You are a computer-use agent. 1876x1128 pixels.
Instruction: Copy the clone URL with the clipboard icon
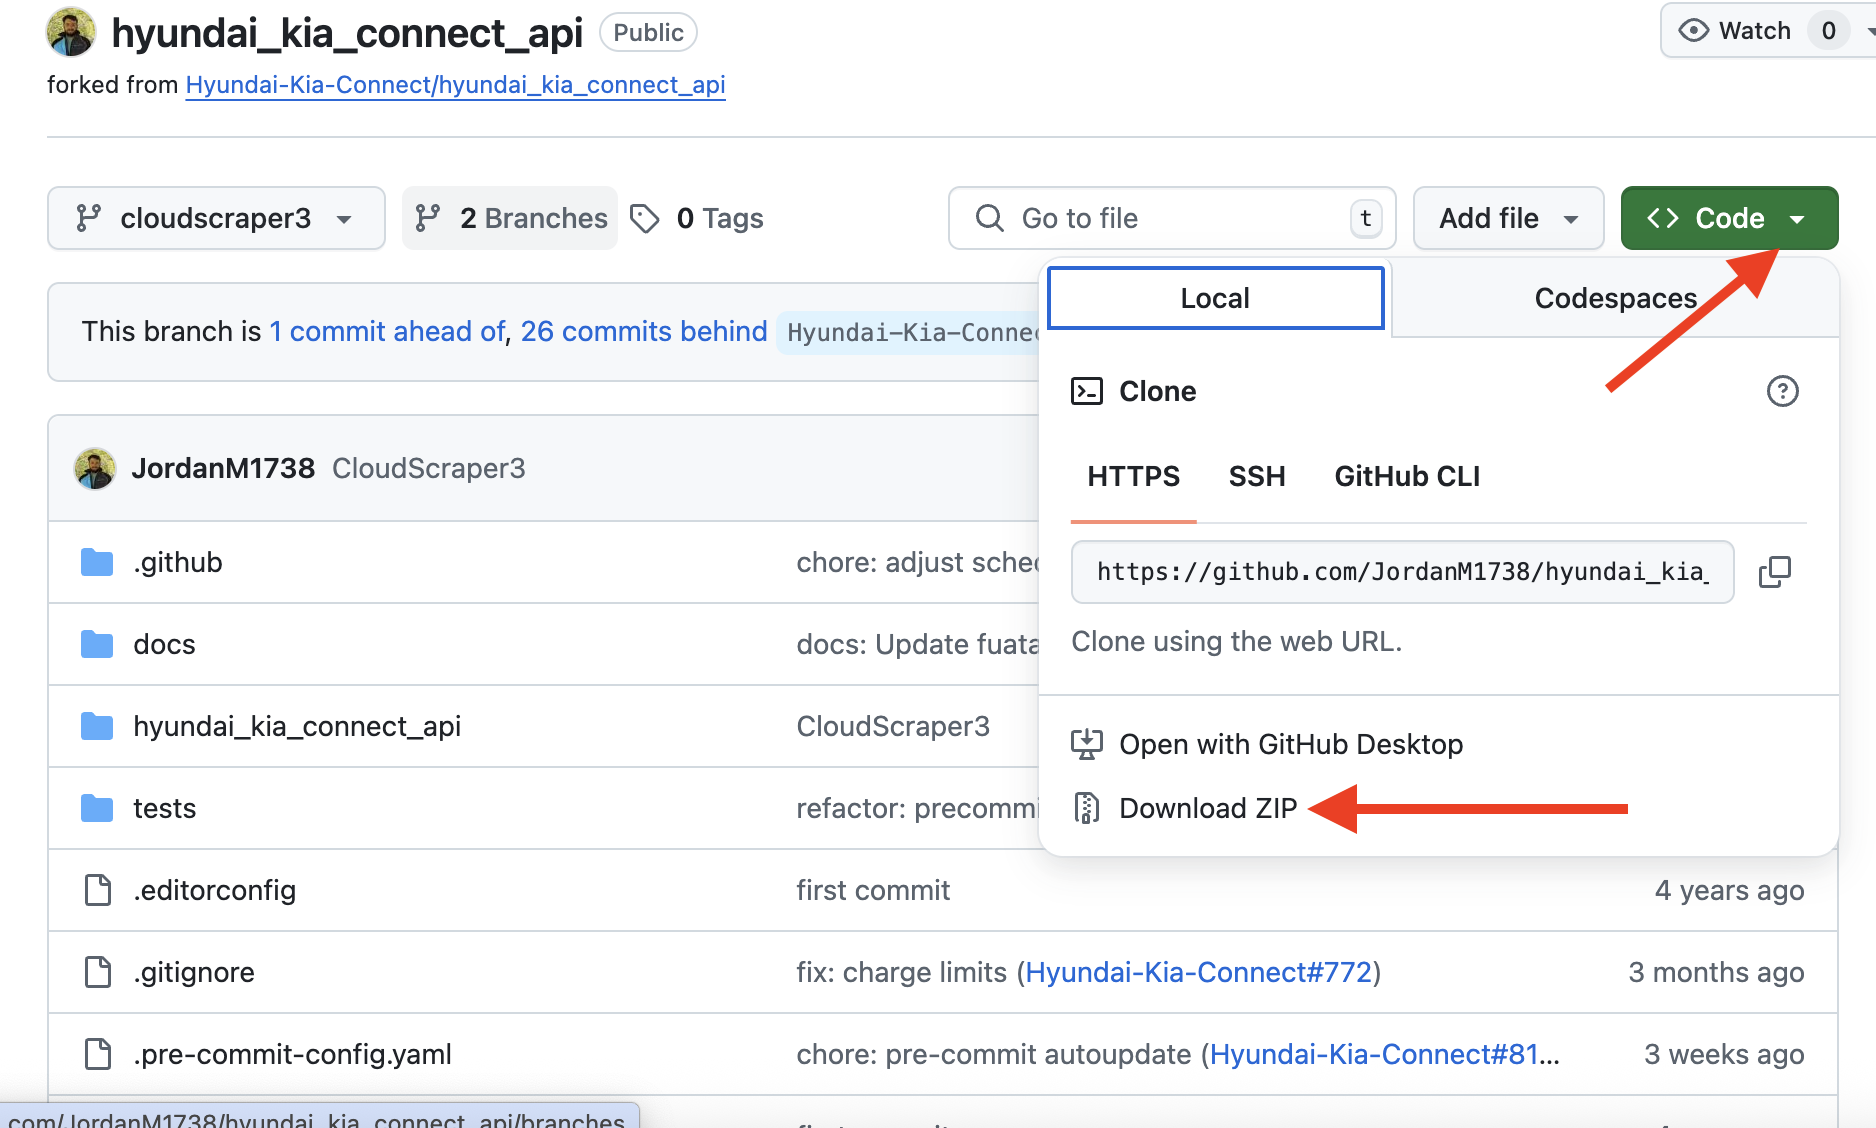tap(1776, 571)
